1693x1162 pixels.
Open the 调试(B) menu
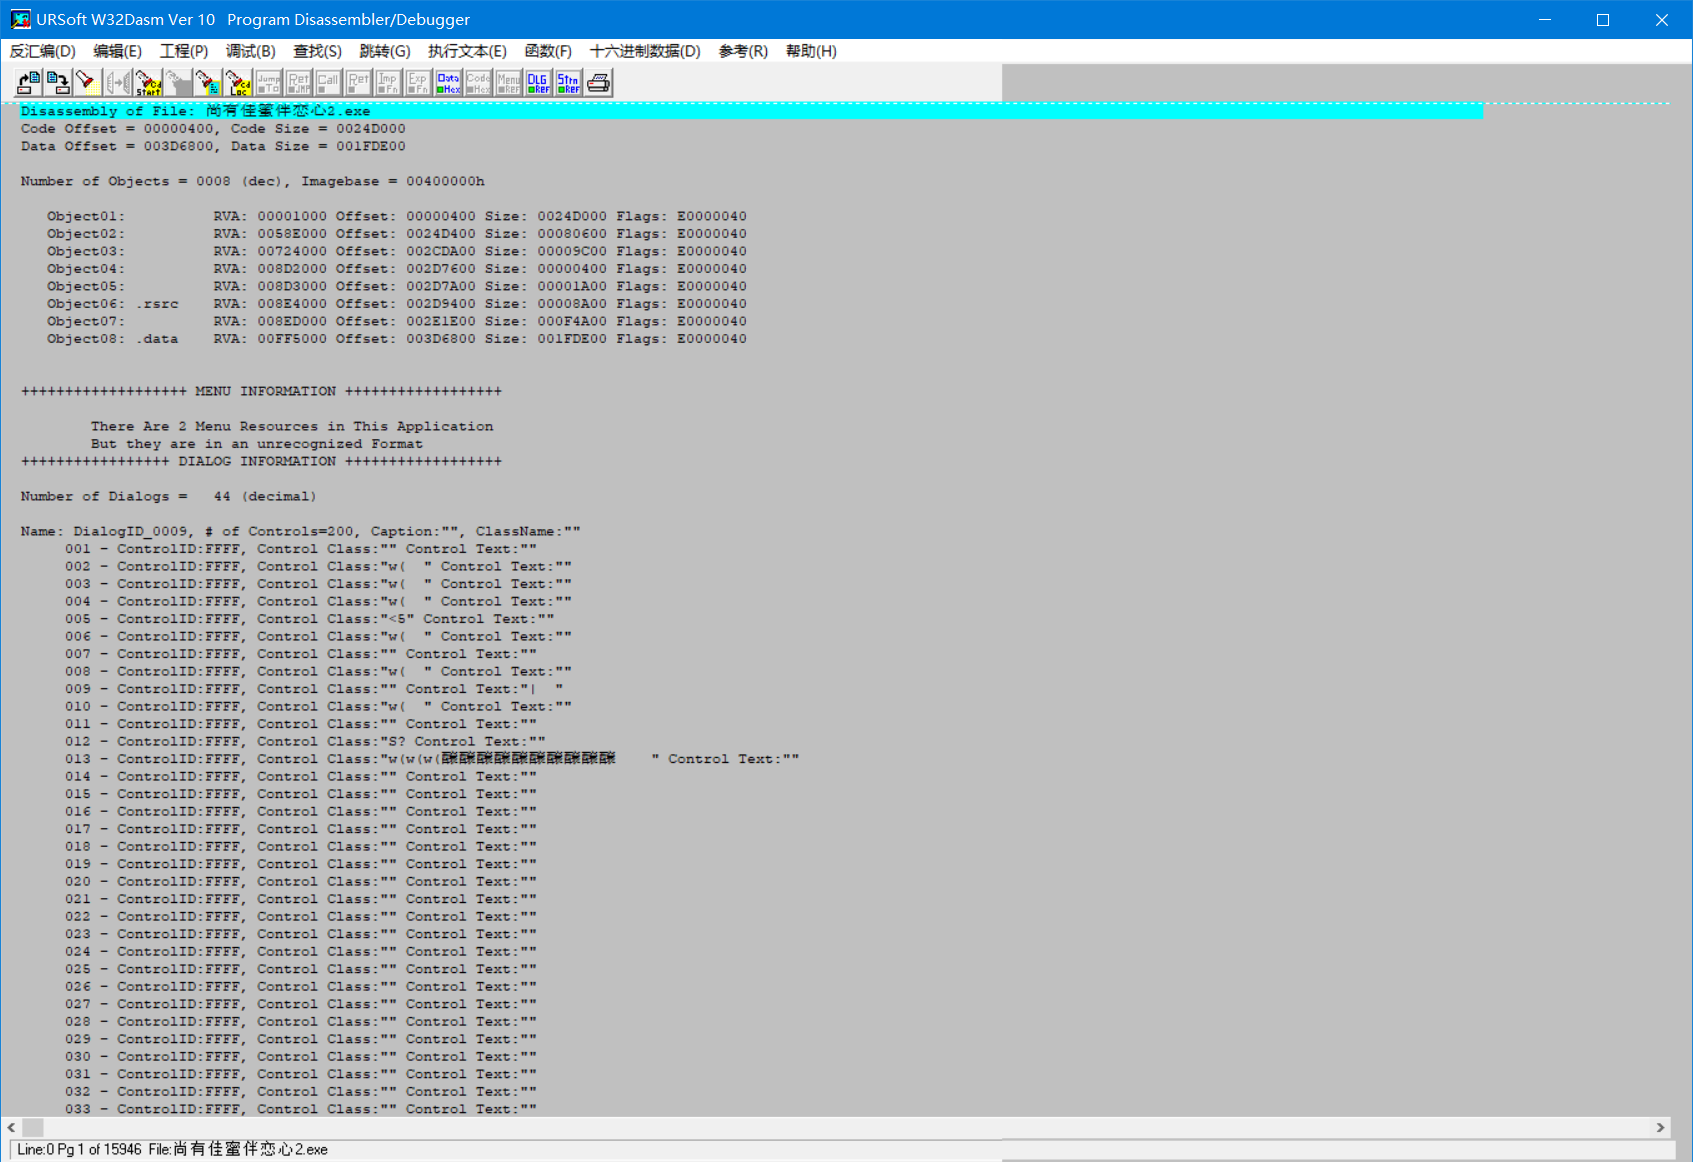tap(250, 51)
